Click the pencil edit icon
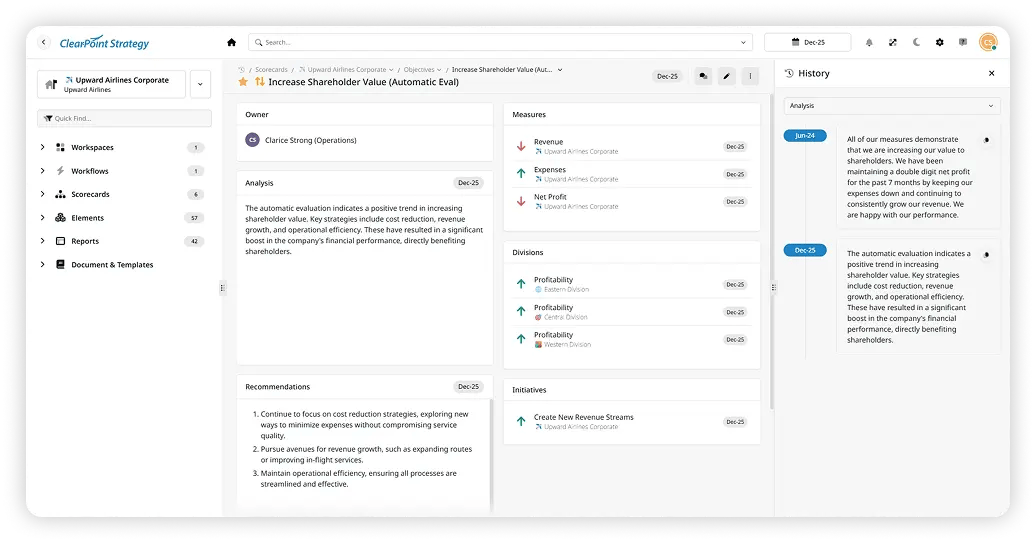The image size is (1036, 543). 726,76
